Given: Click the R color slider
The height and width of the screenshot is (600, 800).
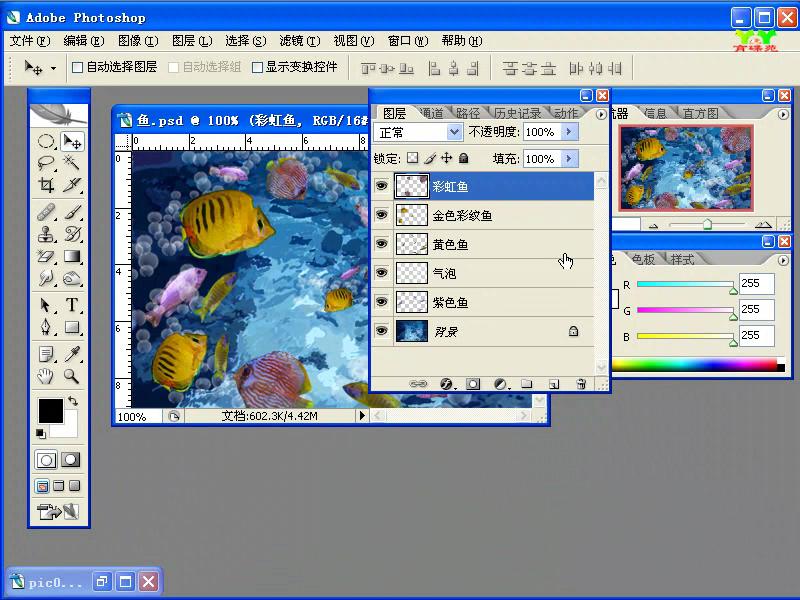Looking at the screenshot, I should (x=685, y=285).
